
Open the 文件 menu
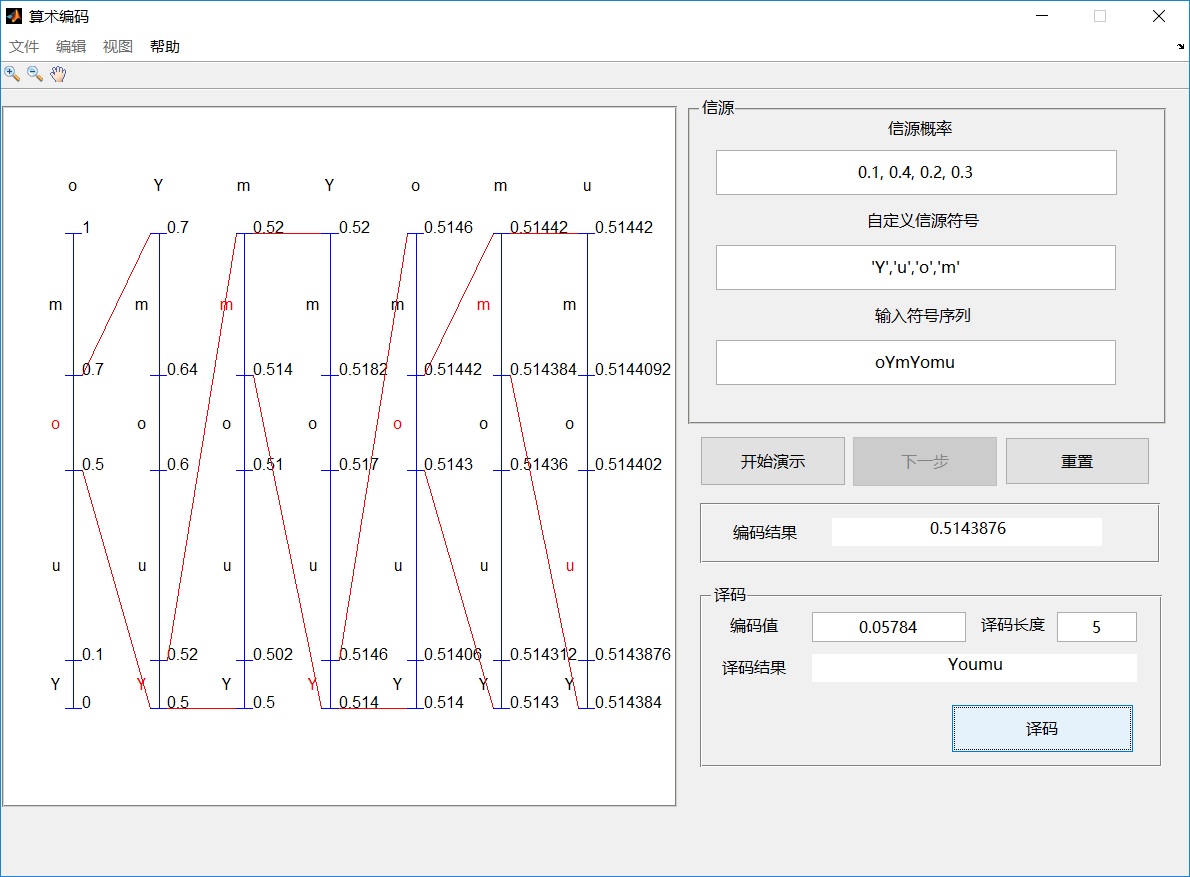[24, 47]
